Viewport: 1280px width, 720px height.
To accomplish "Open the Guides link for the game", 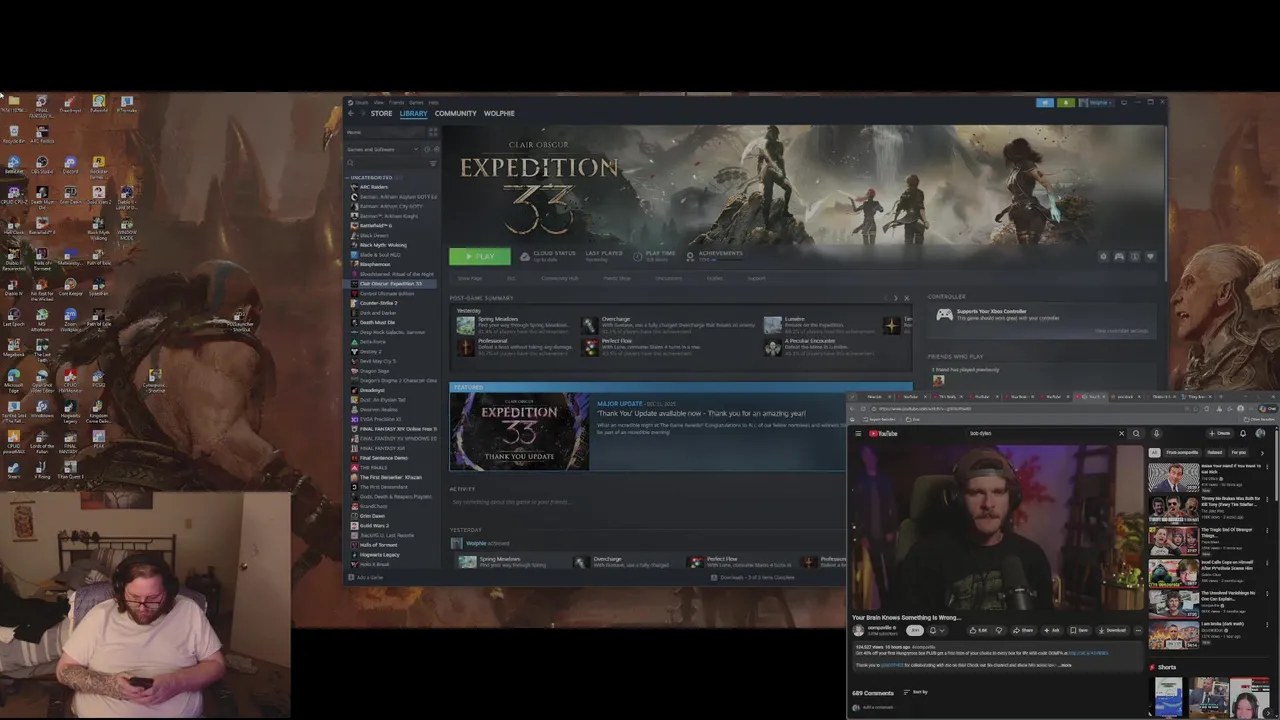I will tap(715, 278).
